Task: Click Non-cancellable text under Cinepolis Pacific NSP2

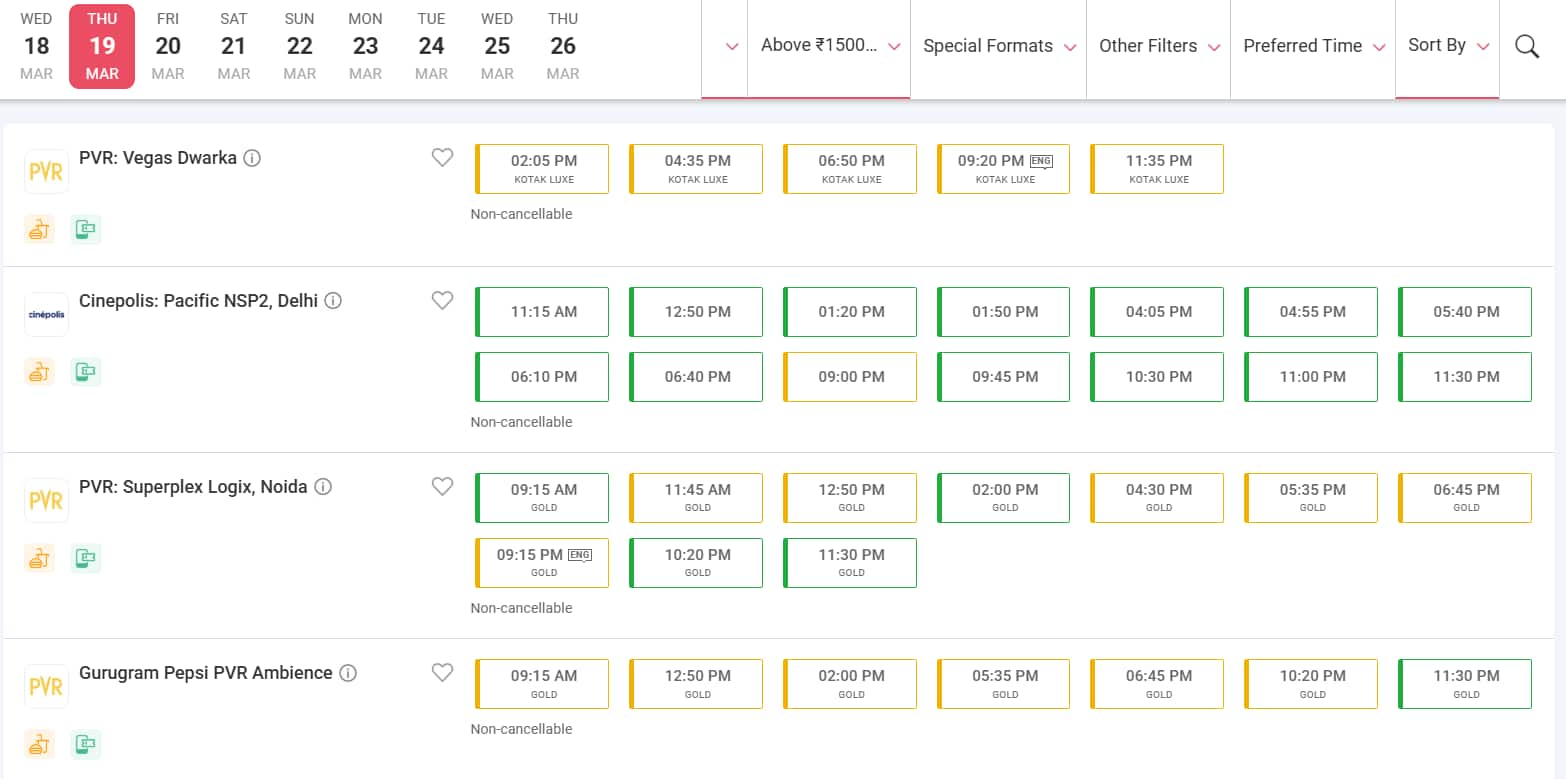Action: [521, 422]
